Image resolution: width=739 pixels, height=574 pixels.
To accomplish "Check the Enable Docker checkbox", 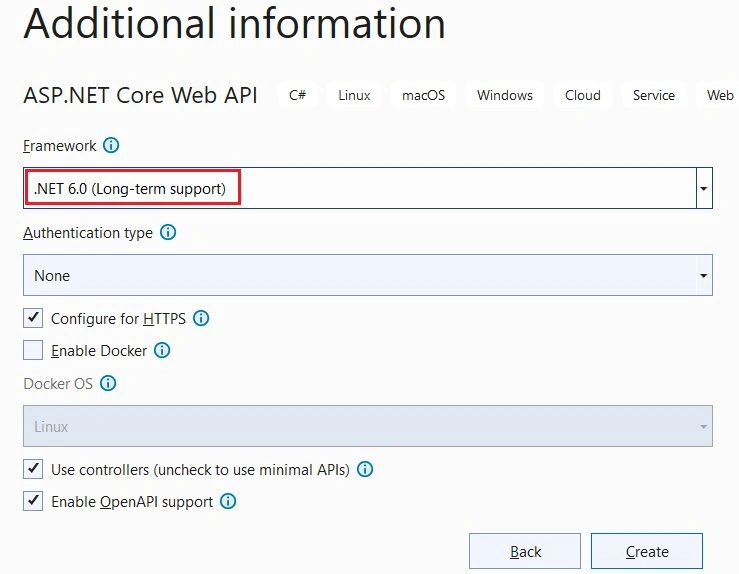I will [x=33, y=350].
